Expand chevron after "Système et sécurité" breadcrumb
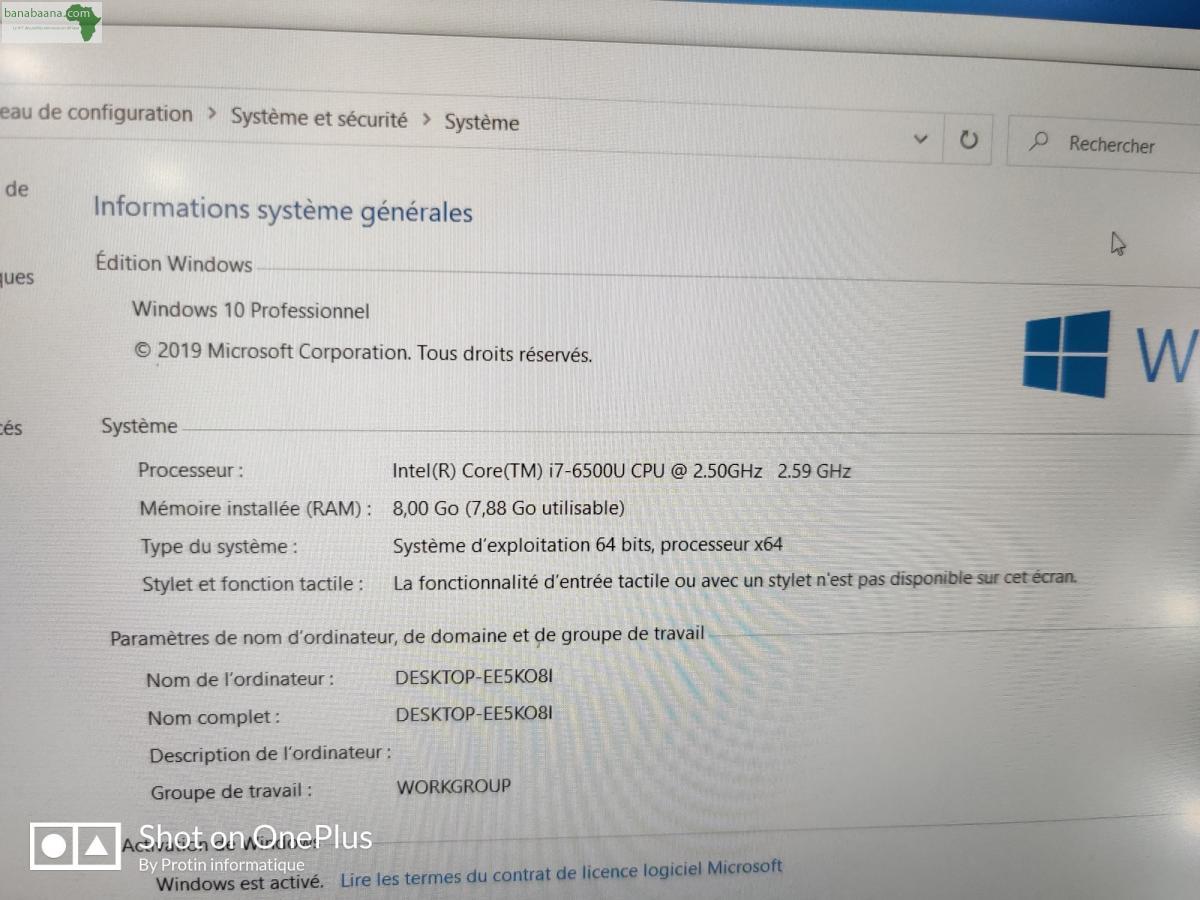The image size is (1200, 900). coord(426,120)
